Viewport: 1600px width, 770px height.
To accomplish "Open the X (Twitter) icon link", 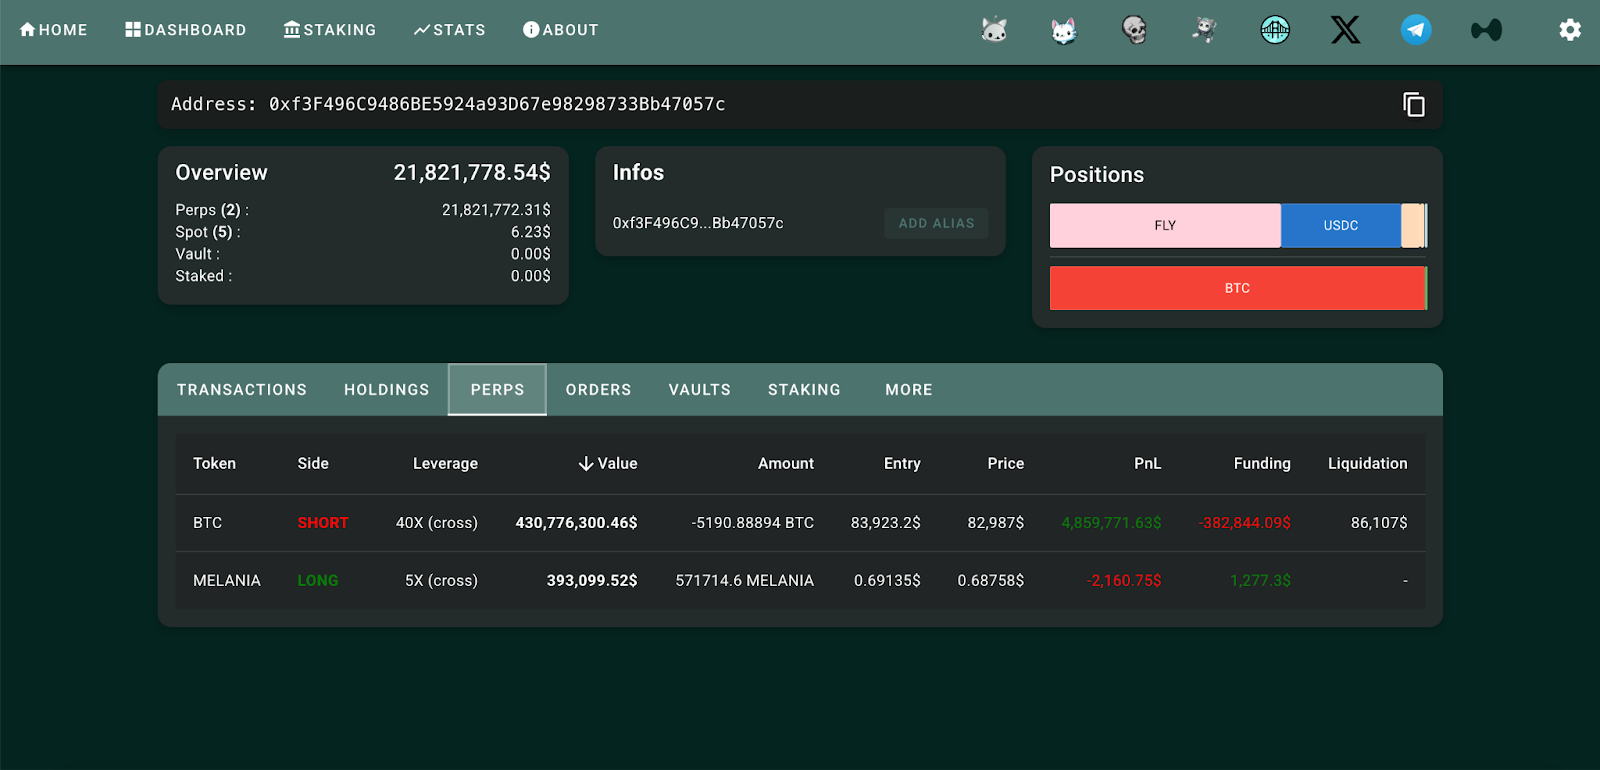I will [x=1345, y=30].
